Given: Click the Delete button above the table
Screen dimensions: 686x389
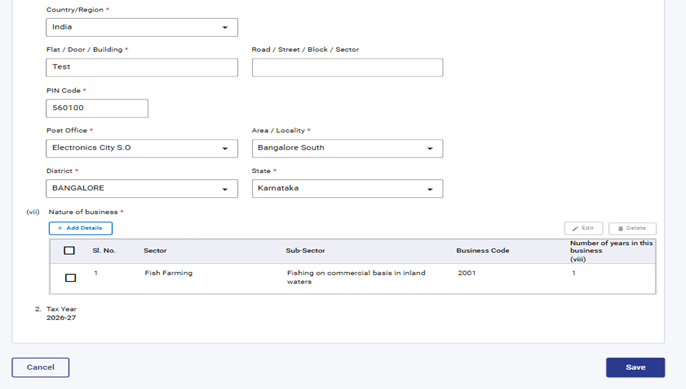Looking at the screenshot, I should pos(632,228).
